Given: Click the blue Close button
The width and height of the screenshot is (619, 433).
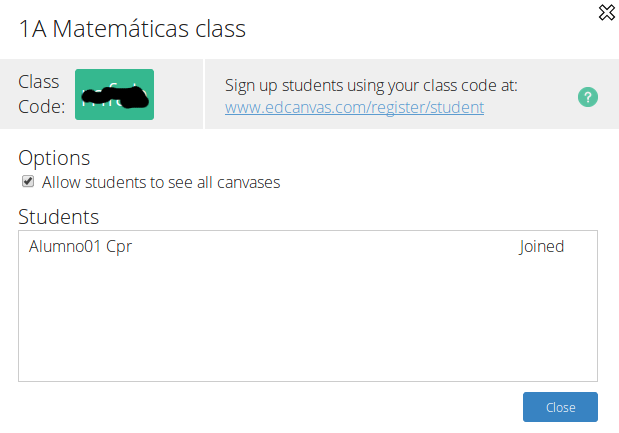Looking at the screenshot, I should 560,407.
